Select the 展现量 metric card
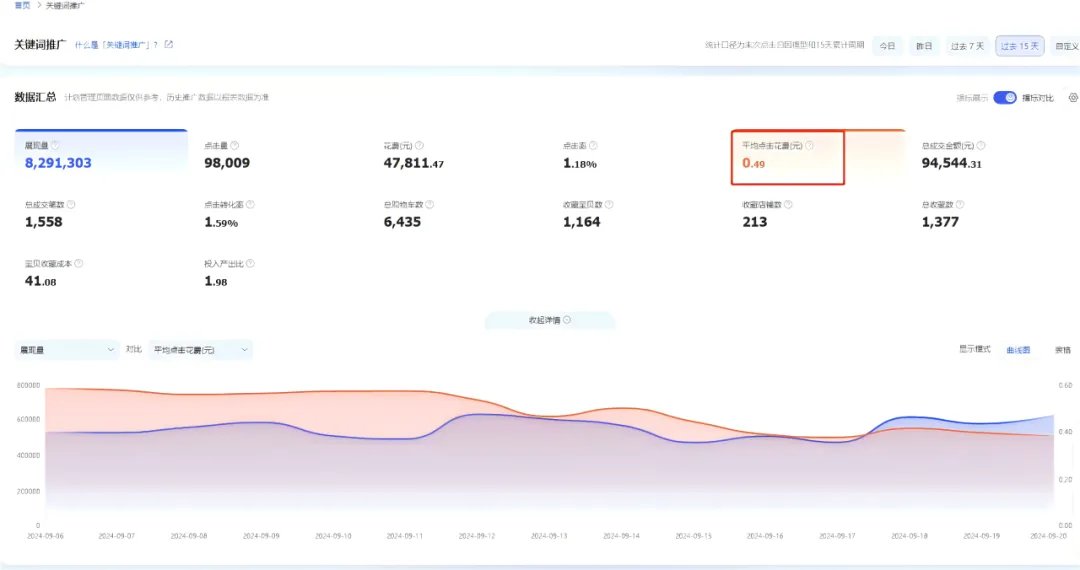 [x=101, y=151]
